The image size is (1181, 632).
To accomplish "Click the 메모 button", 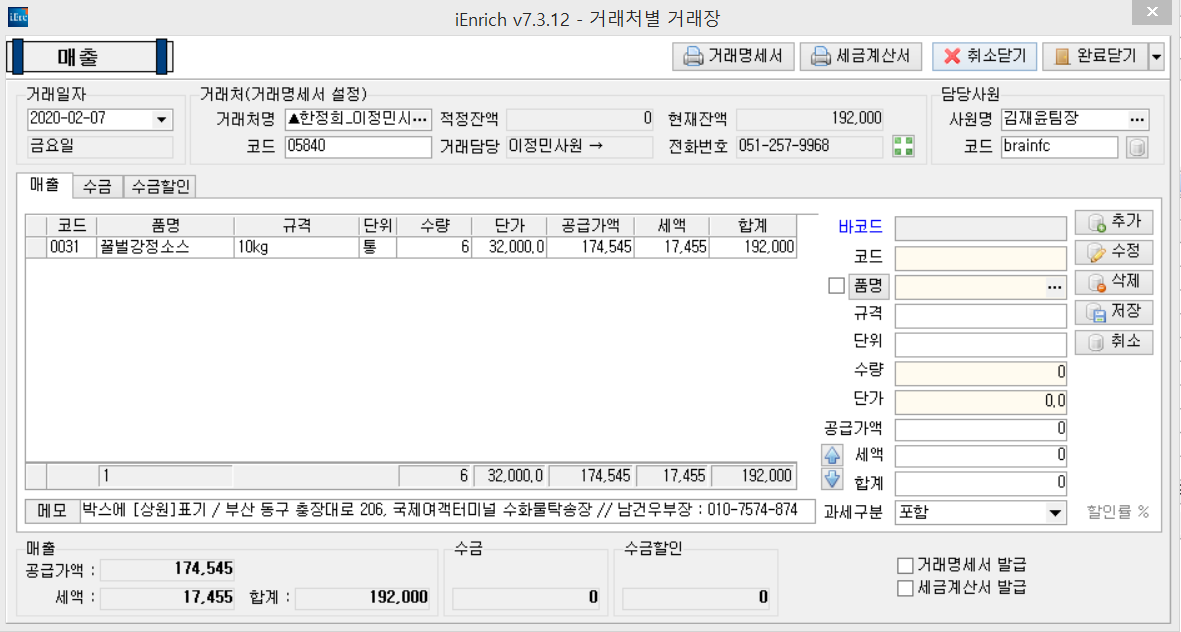I will 52,510.
